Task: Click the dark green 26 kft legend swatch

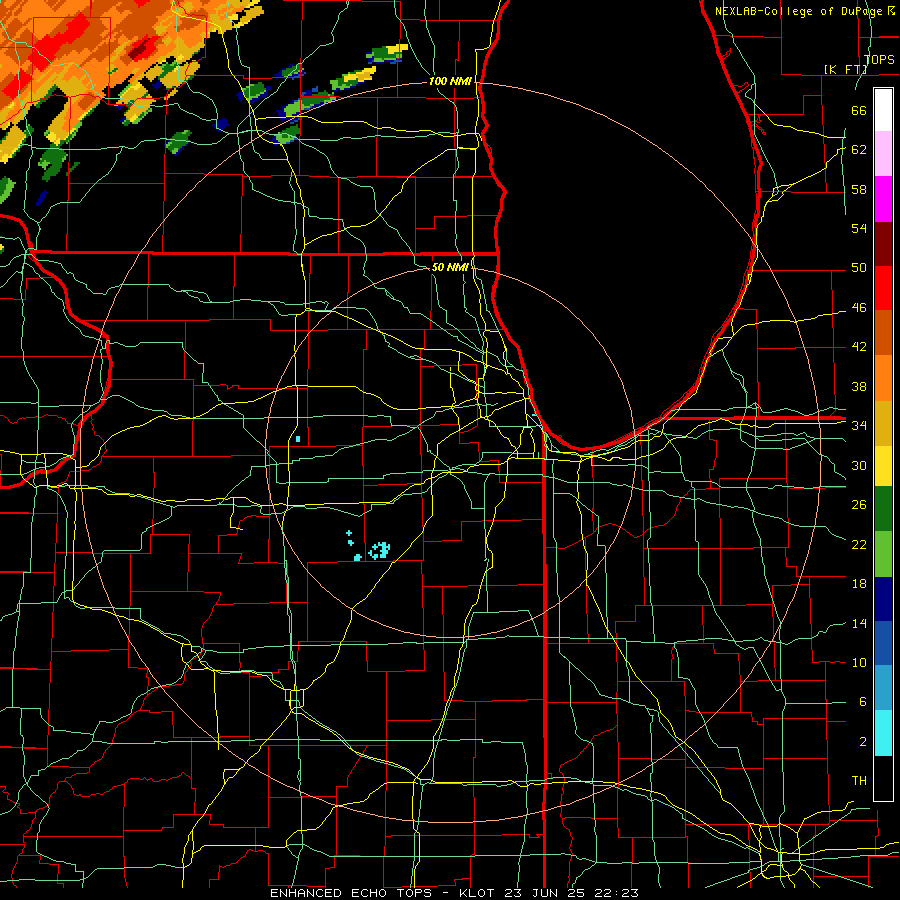Action: (x=883, y=509)
